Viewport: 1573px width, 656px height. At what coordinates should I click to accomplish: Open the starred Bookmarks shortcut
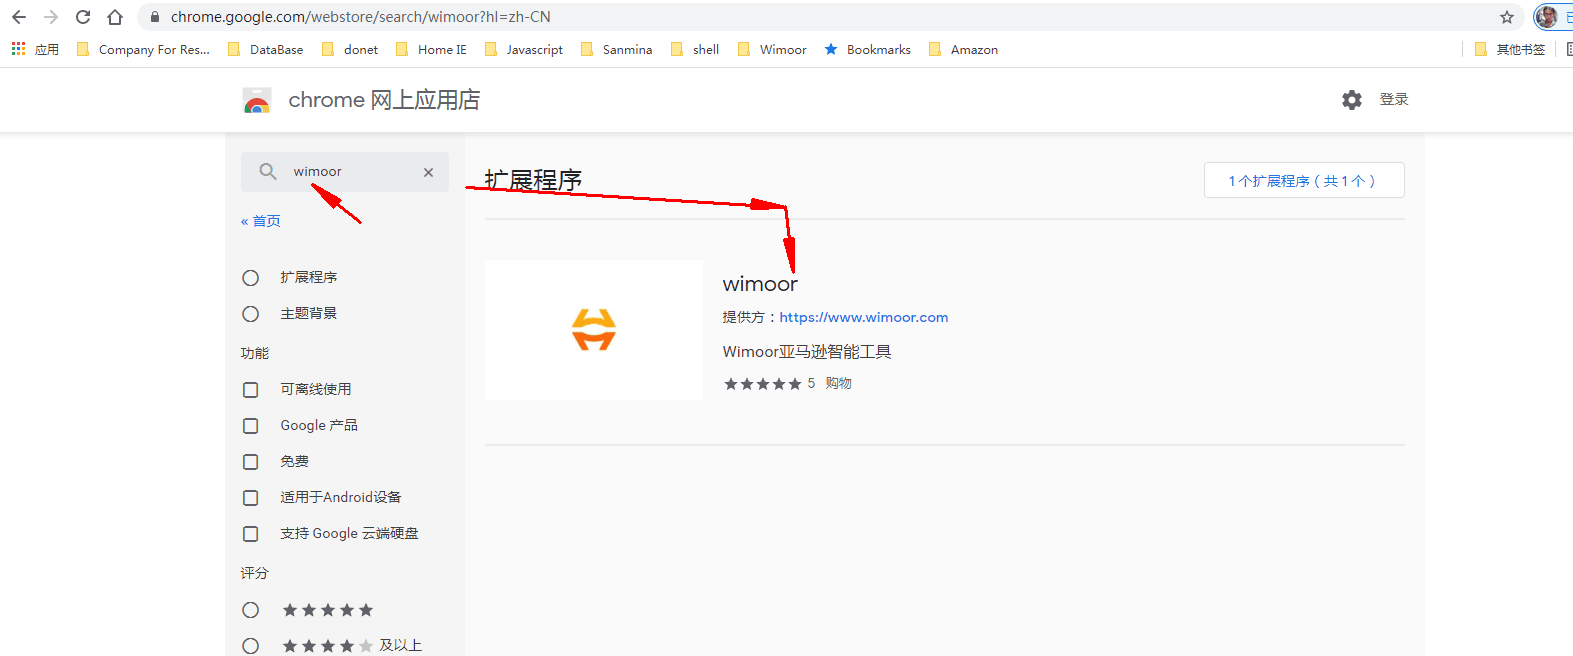(x=867, y=49)
